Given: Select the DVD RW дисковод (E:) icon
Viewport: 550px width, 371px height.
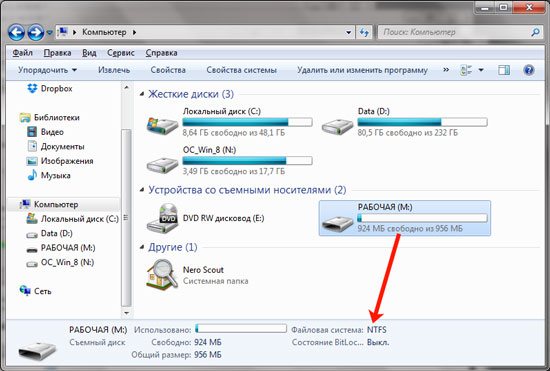Looking at the screenshot, I should [162, 218].
